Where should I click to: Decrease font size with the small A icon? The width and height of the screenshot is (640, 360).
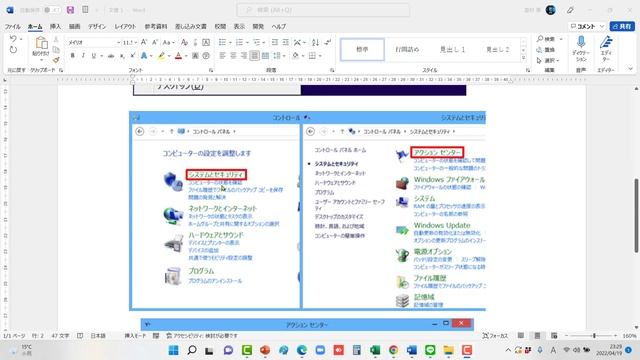155,42
